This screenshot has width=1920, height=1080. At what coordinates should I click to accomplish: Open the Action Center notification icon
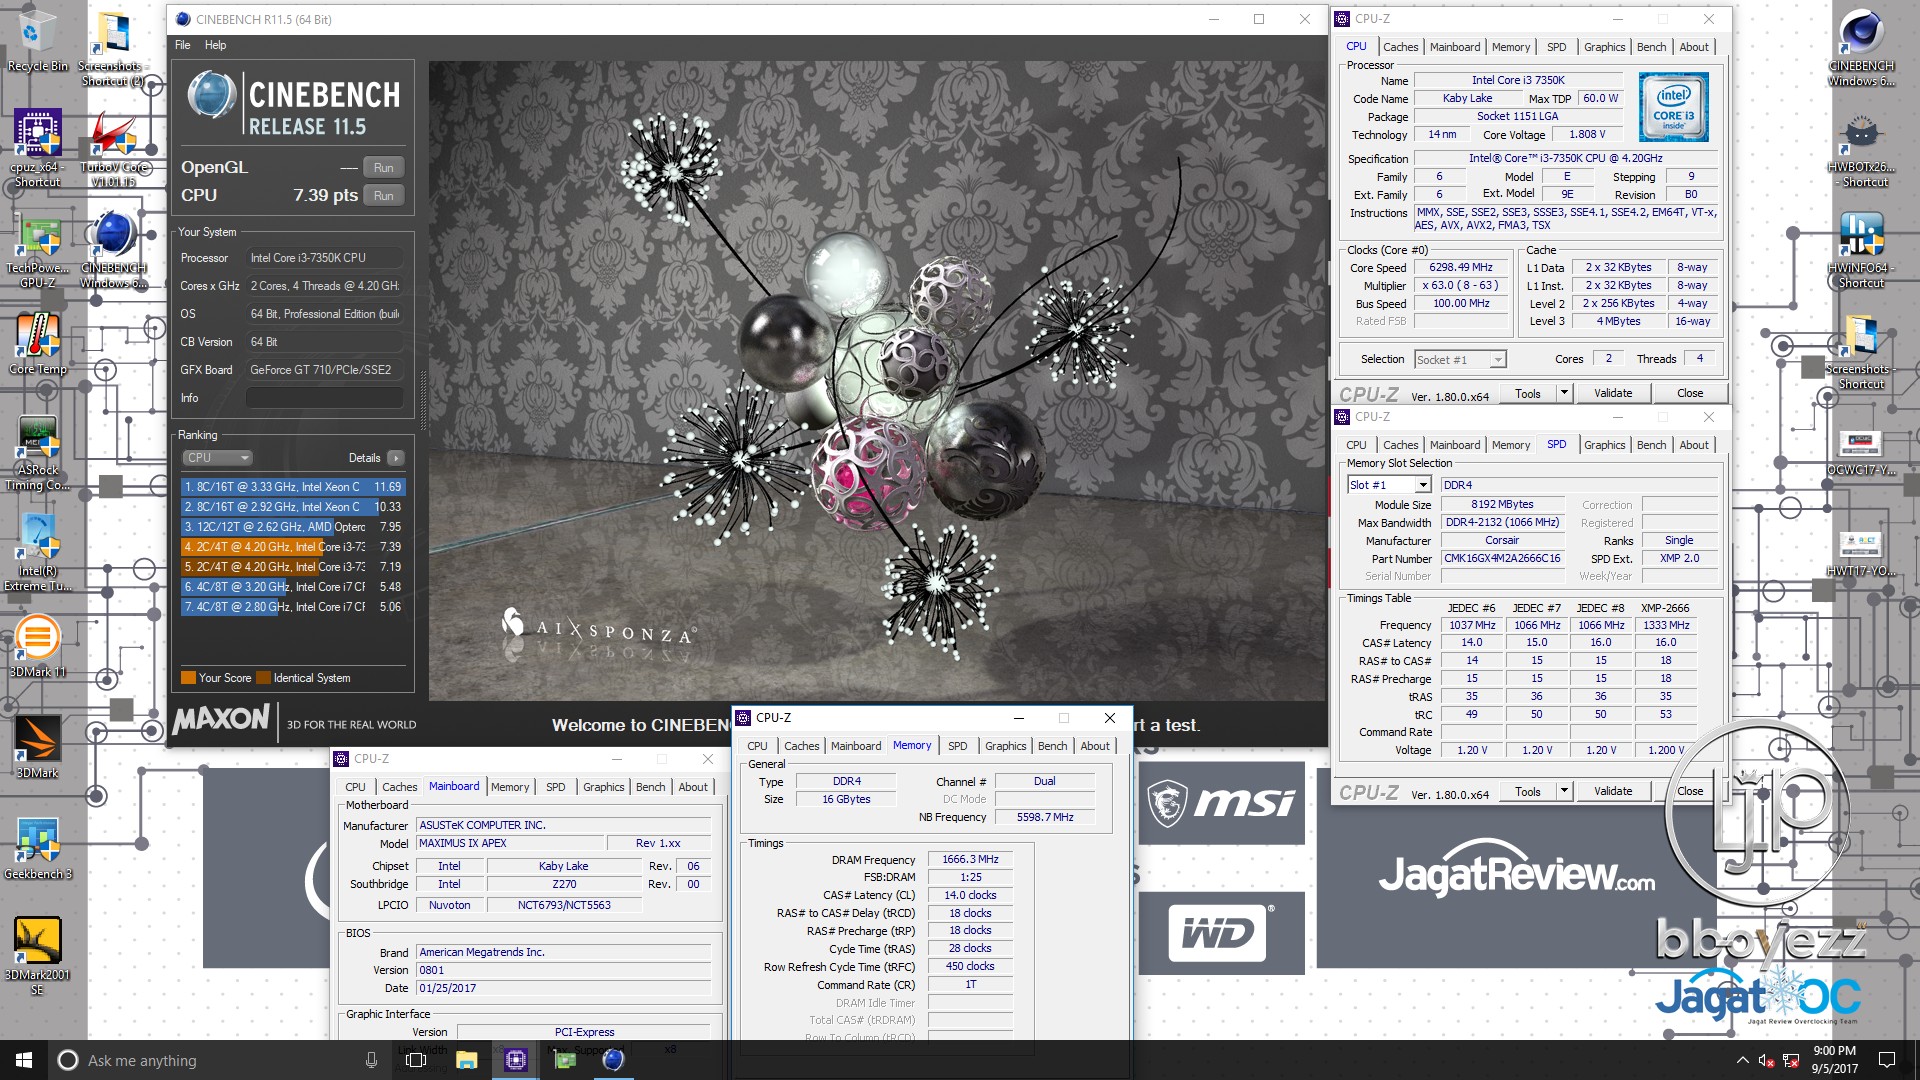click(x=1887, y=1060)
